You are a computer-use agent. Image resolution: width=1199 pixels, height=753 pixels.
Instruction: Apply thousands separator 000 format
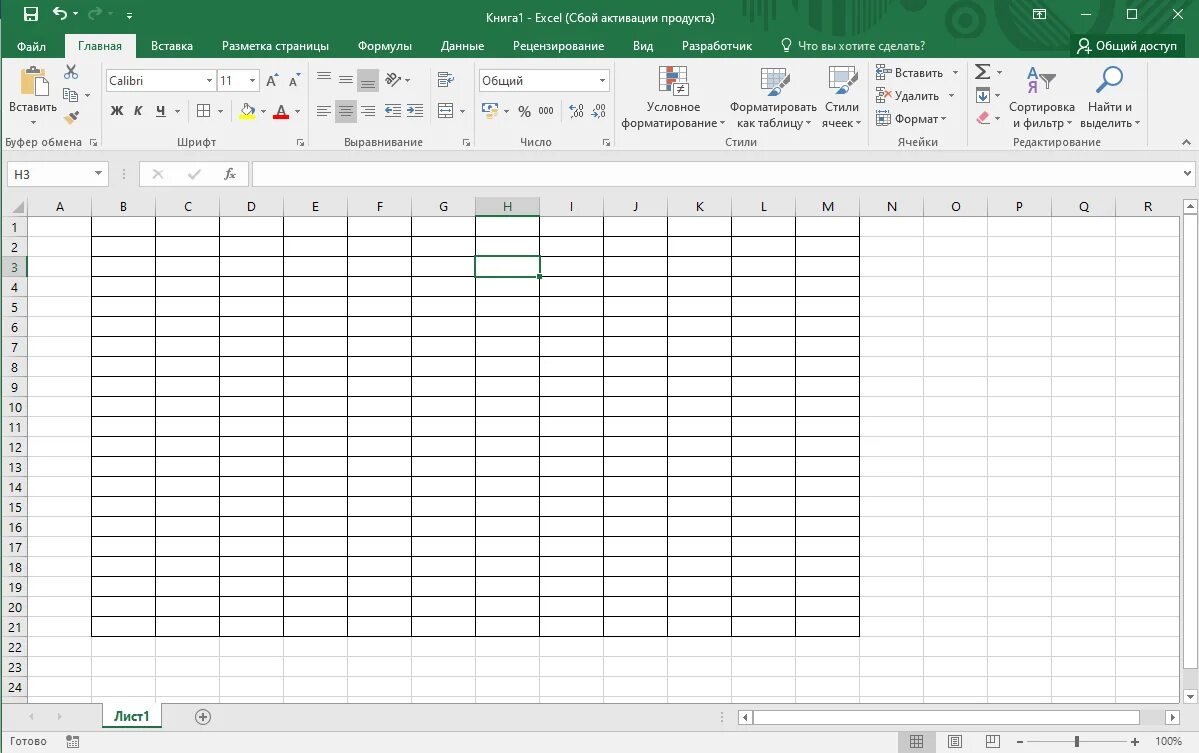point(546,111)
